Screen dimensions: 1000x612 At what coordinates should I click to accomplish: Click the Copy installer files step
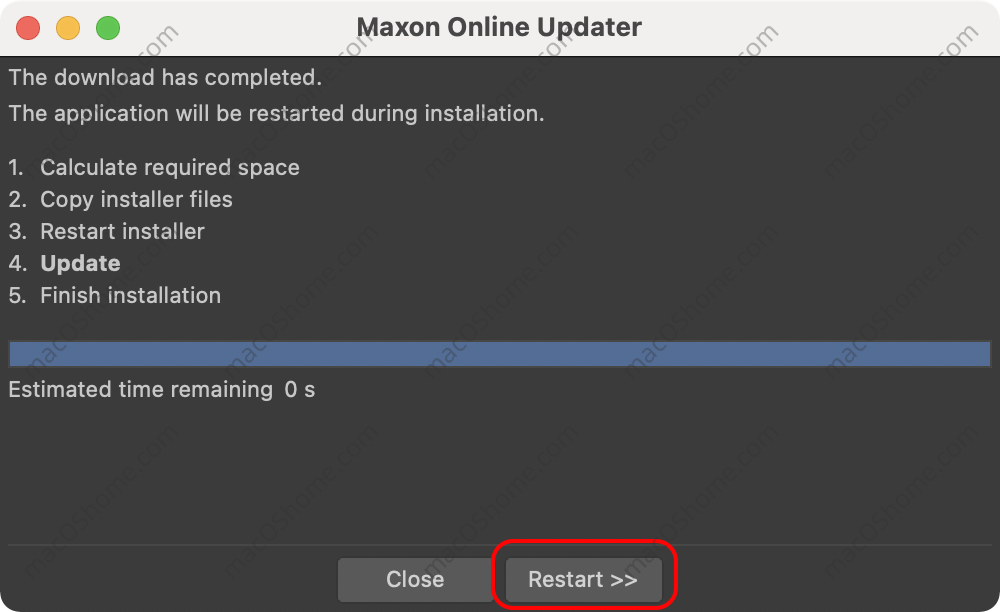[136, 200]
